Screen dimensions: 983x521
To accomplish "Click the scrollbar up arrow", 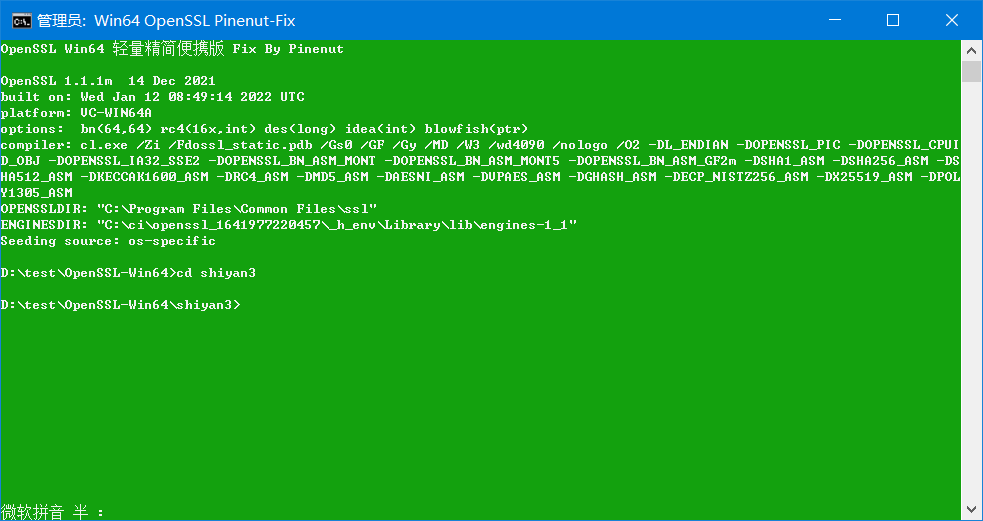I will point(972,50).
